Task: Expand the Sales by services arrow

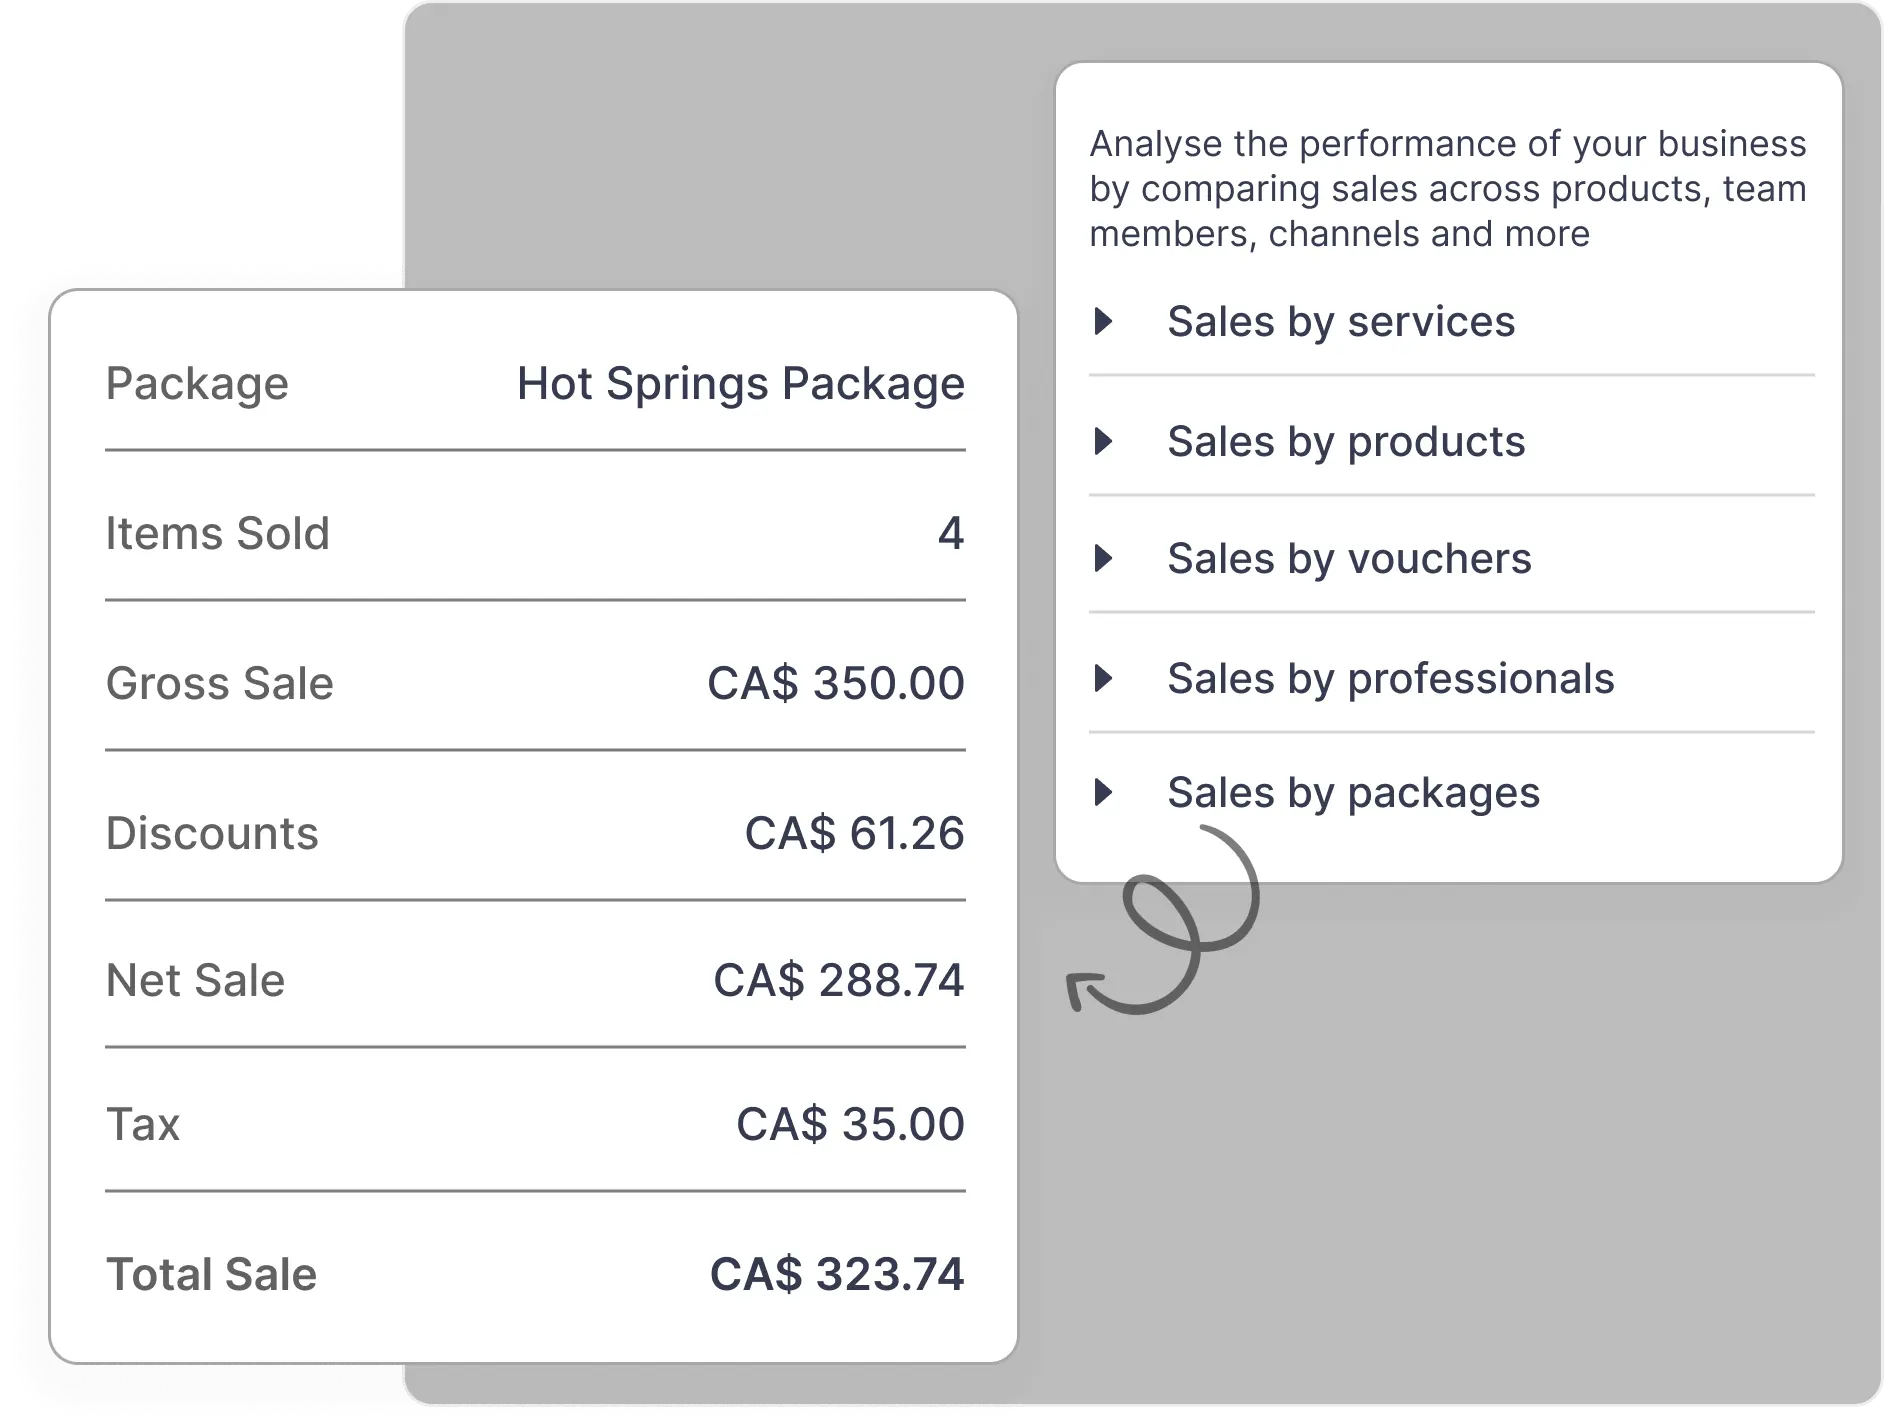Action: pyautogui.click(x=1104, y=322)
